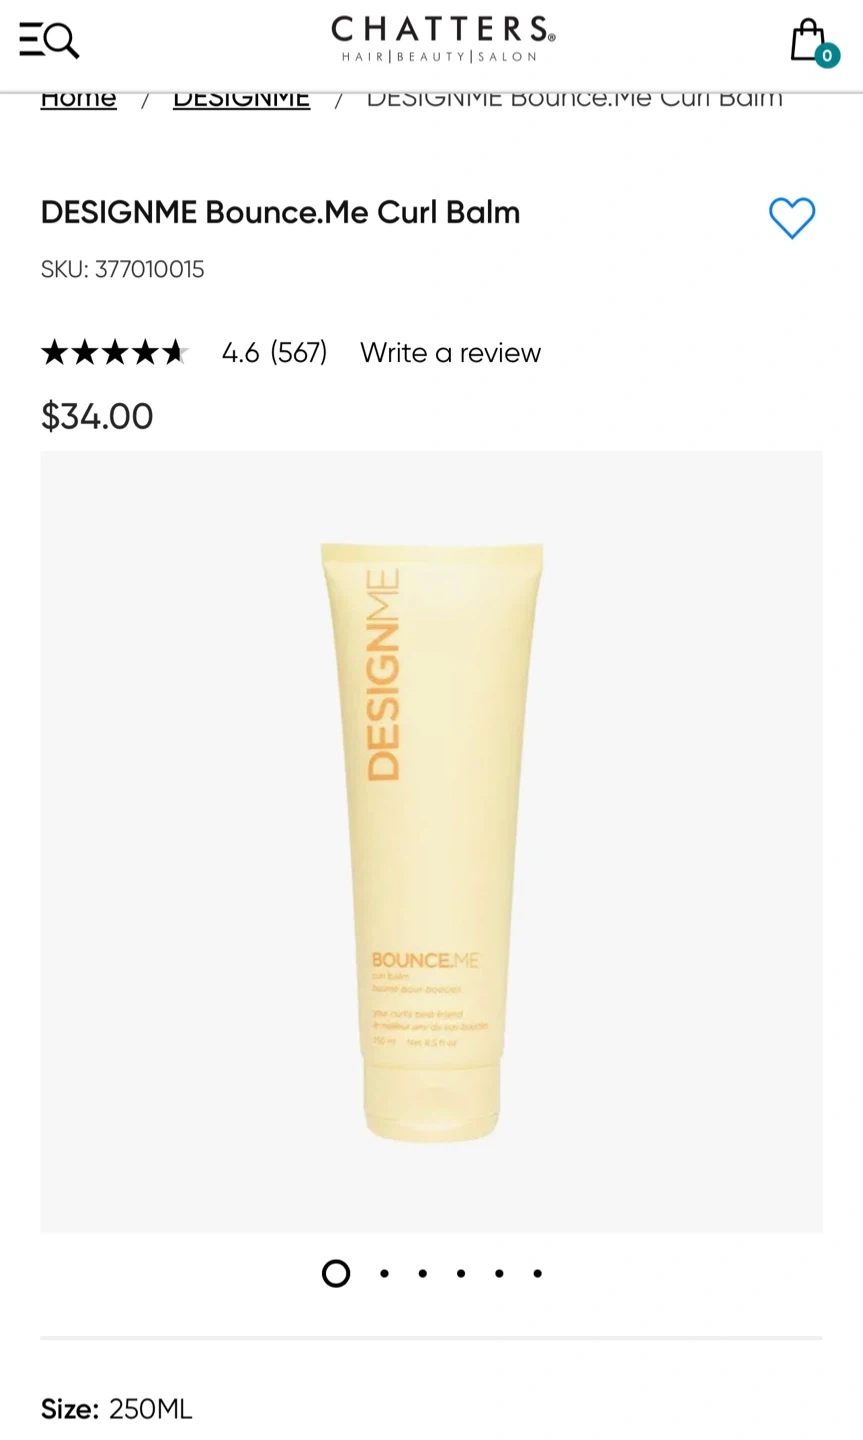Click the current breadcrumb Curl Balm text
This screenshot has height=1440, width=863.
[x=574, y=99]
